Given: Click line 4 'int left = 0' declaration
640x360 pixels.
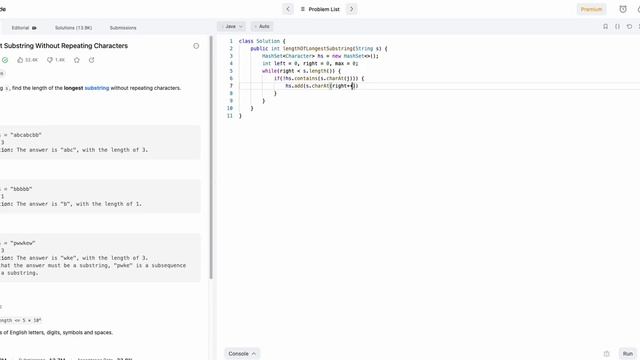Looking at the screenshot, I should [x=310, y=63].
